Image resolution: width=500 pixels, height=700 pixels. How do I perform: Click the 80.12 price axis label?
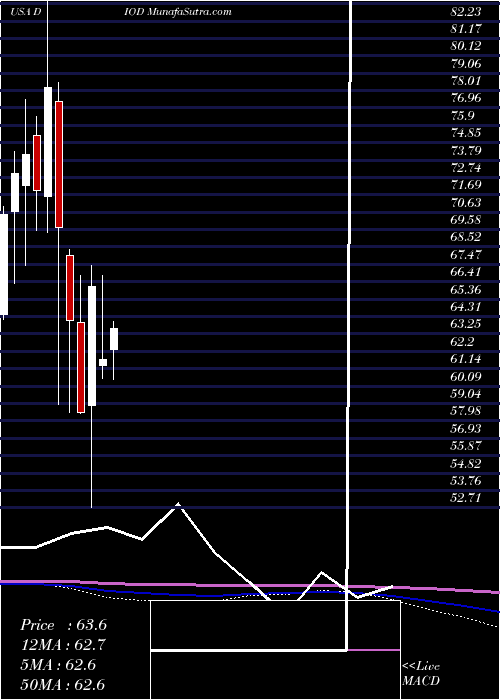pyautogui.click(x=465, y=47)
